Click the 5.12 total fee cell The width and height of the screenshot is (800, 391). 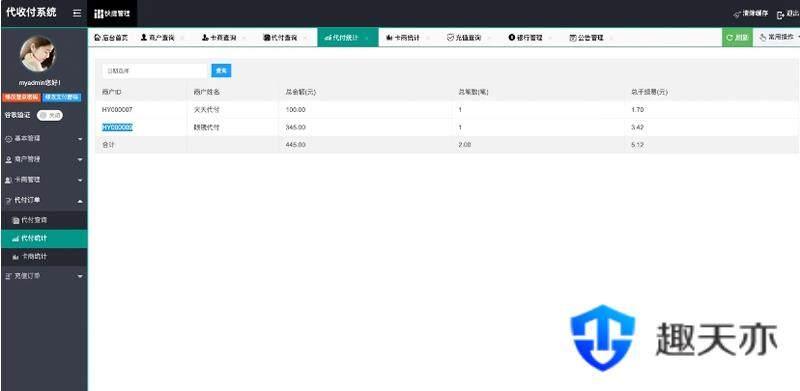tap(637, 145)
